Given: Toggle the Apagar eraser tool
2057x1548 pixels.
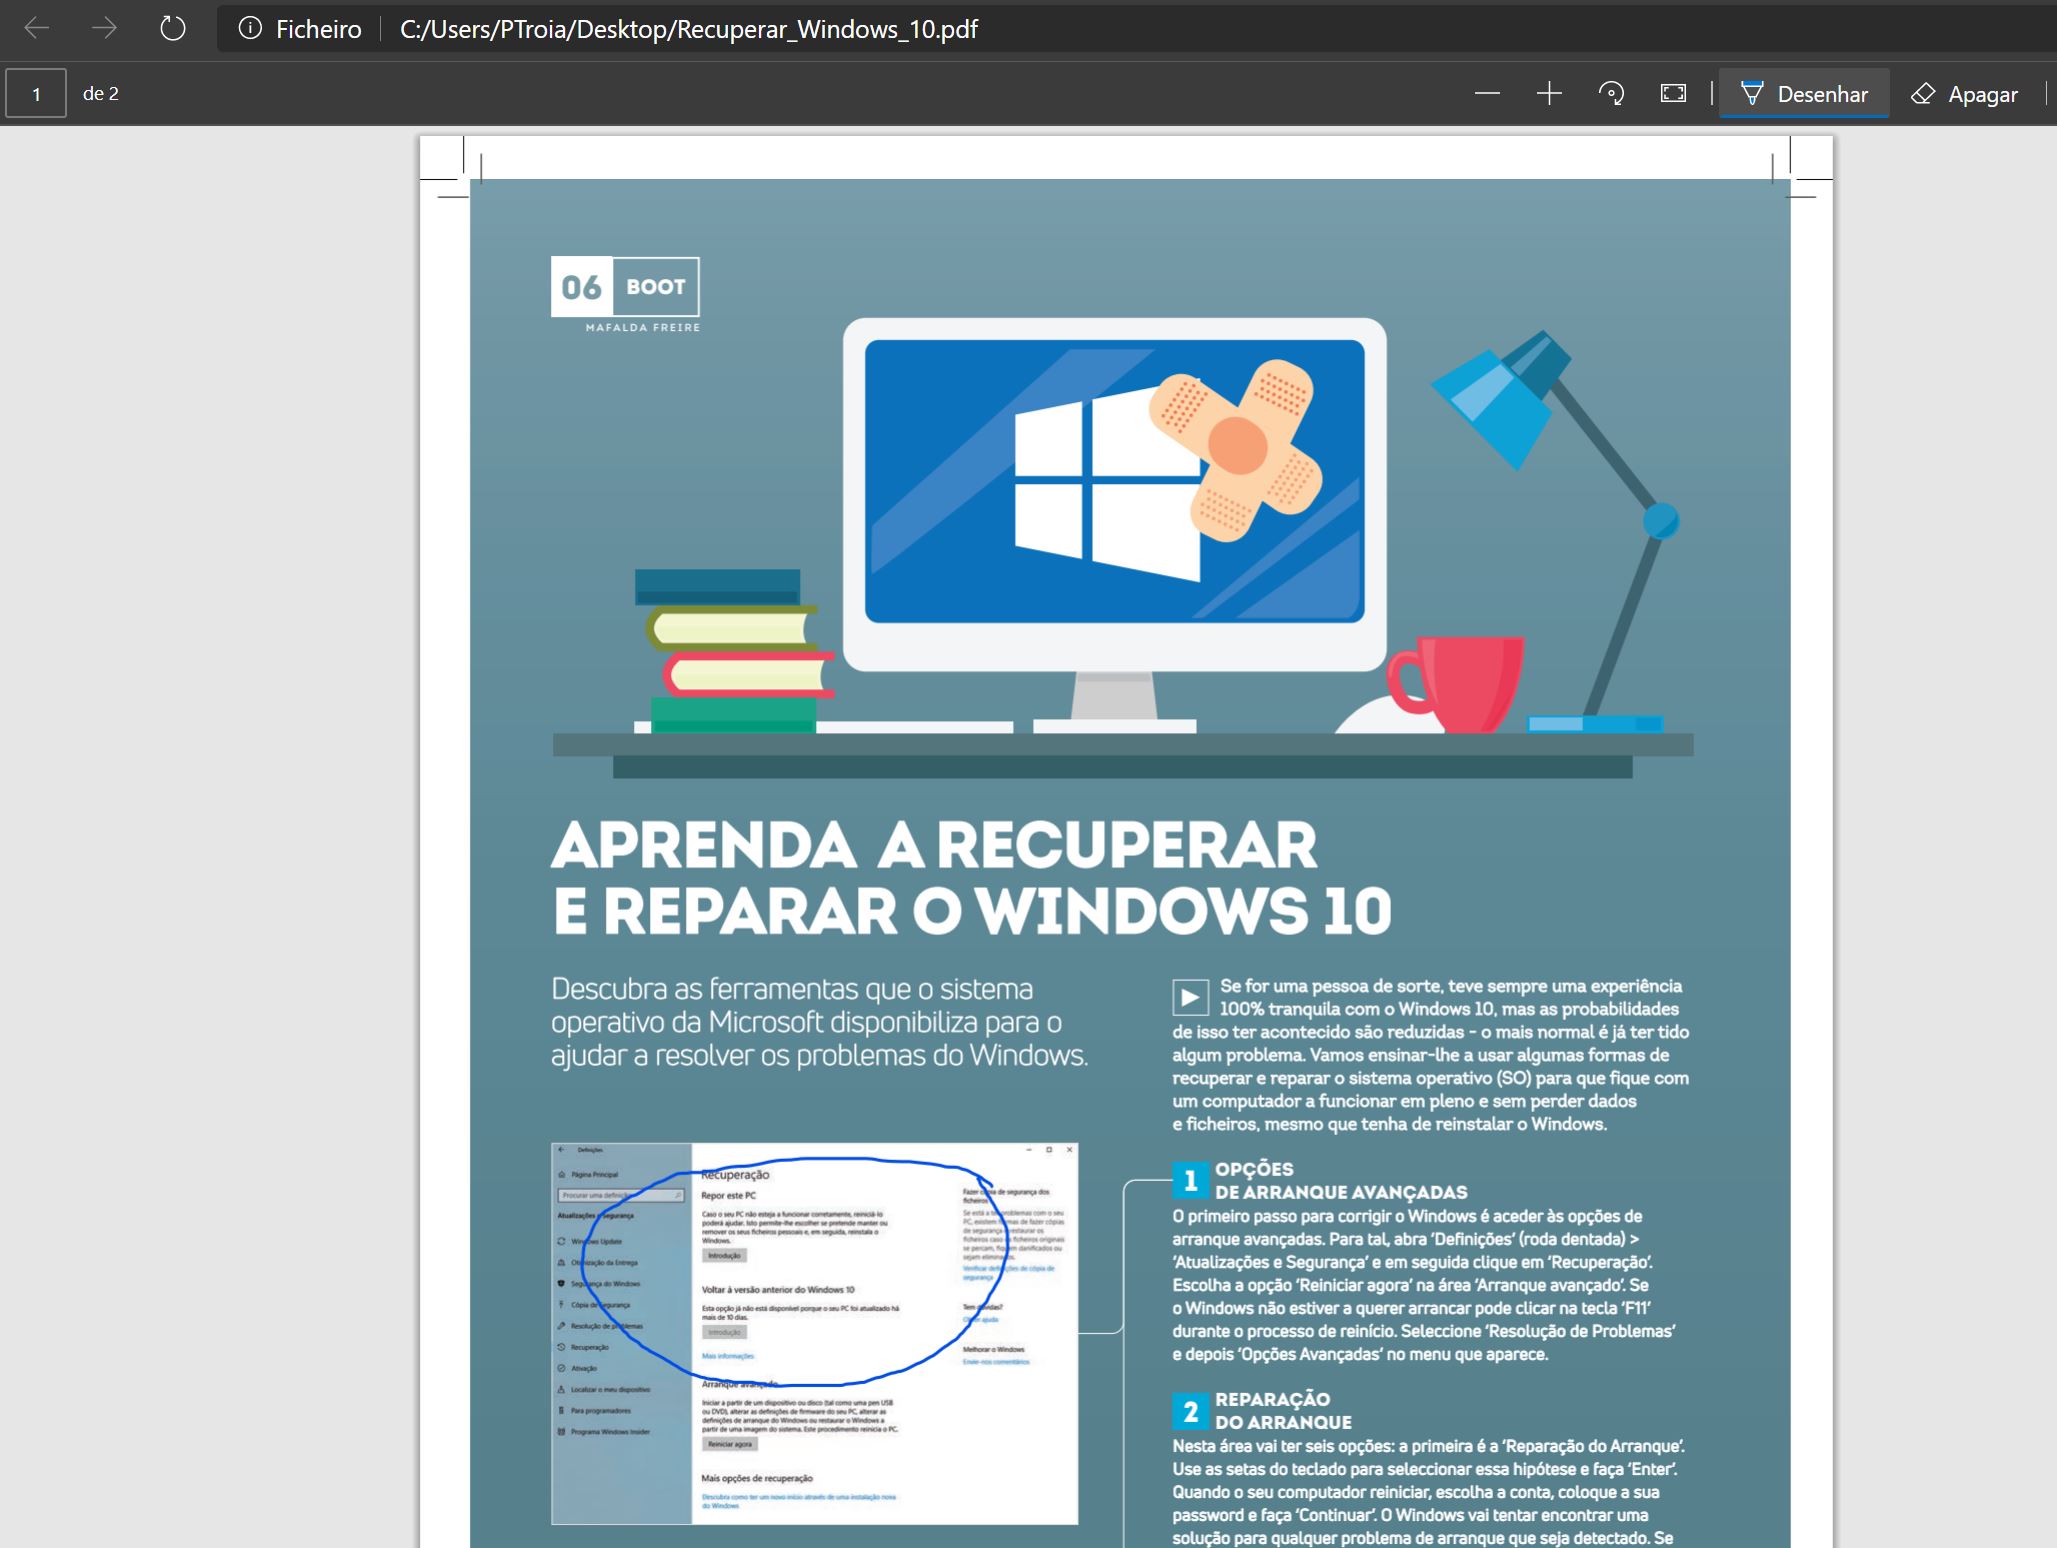Looking at the screenshot, I should coord(1965,94).
